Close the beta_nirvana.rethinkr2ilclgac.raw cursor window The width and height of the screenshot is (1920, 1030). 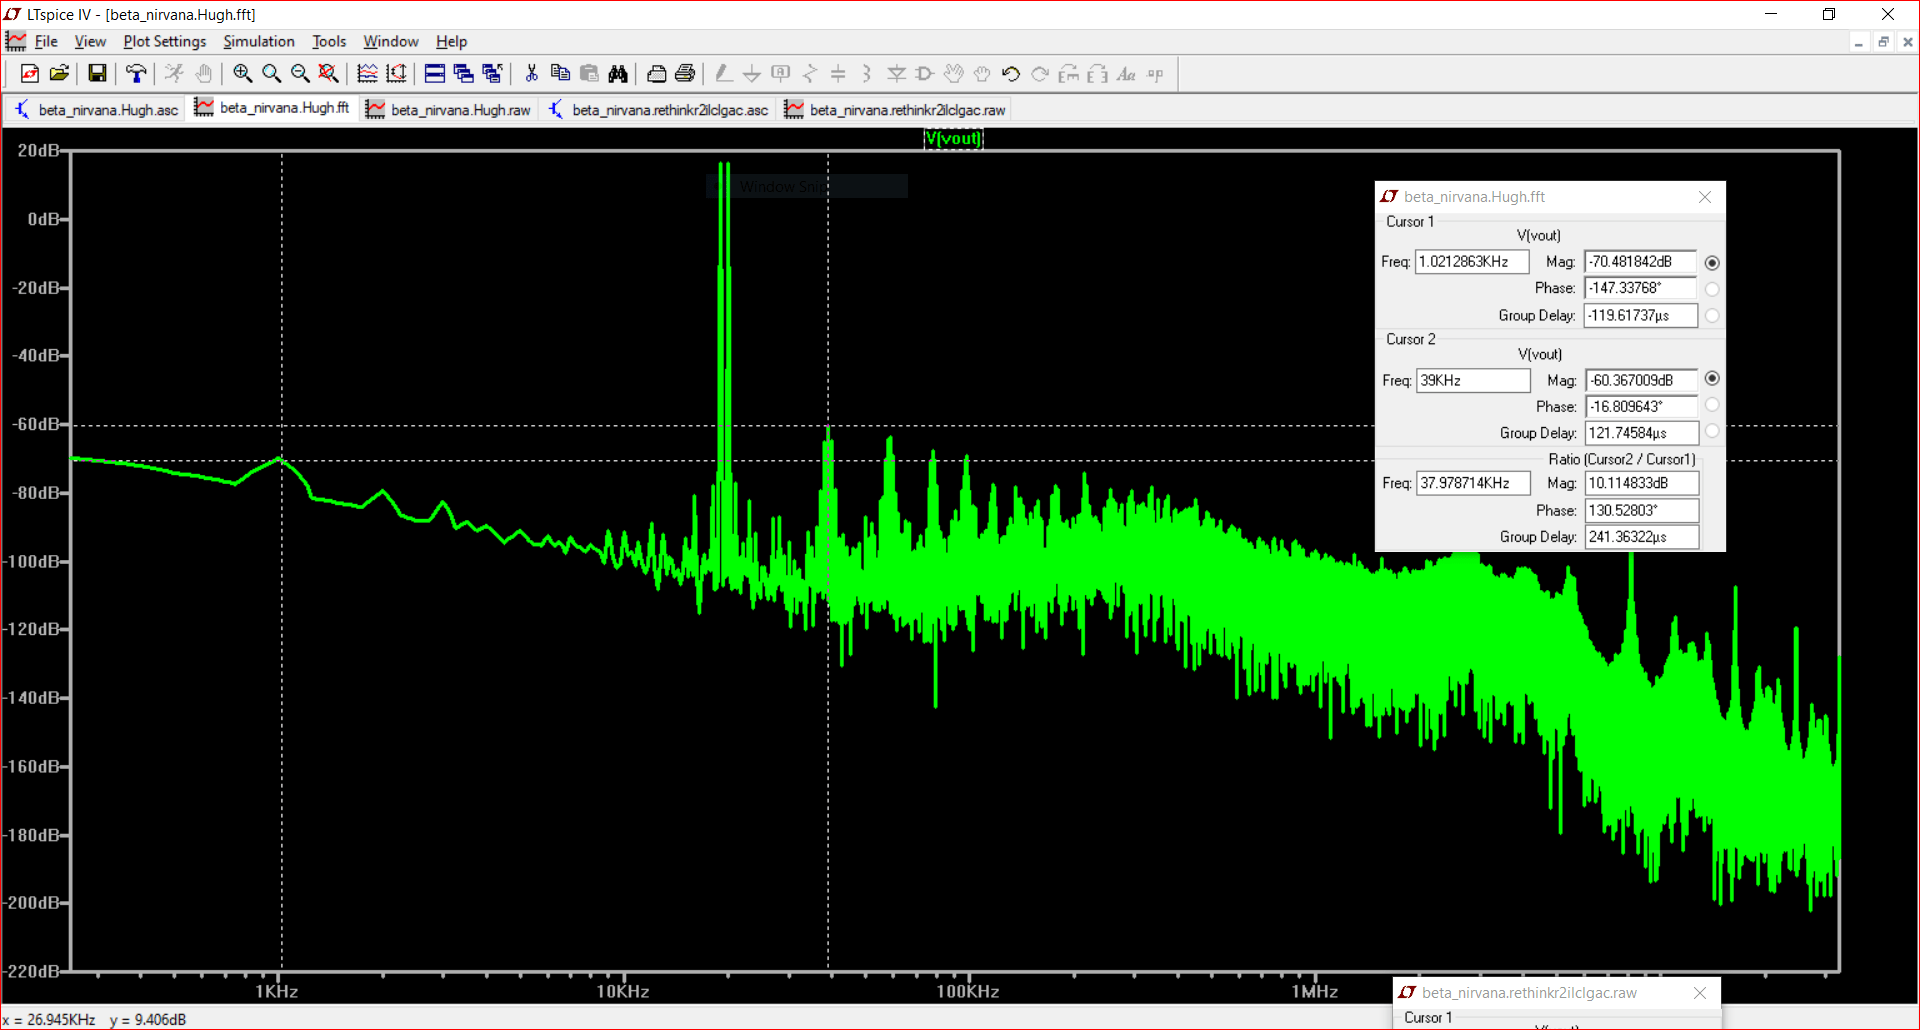1700,993
